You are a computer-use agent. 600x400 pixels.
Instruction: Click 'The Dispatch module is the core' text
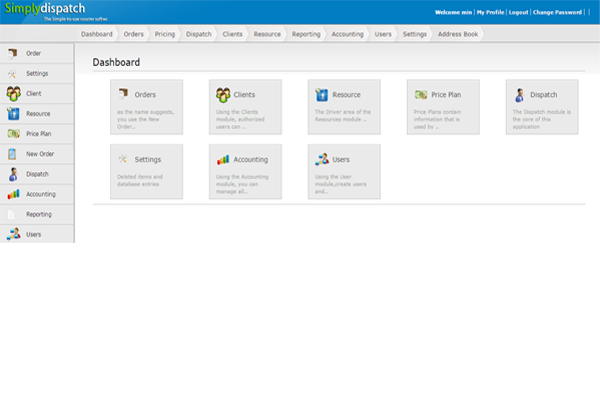click(542, 119)
